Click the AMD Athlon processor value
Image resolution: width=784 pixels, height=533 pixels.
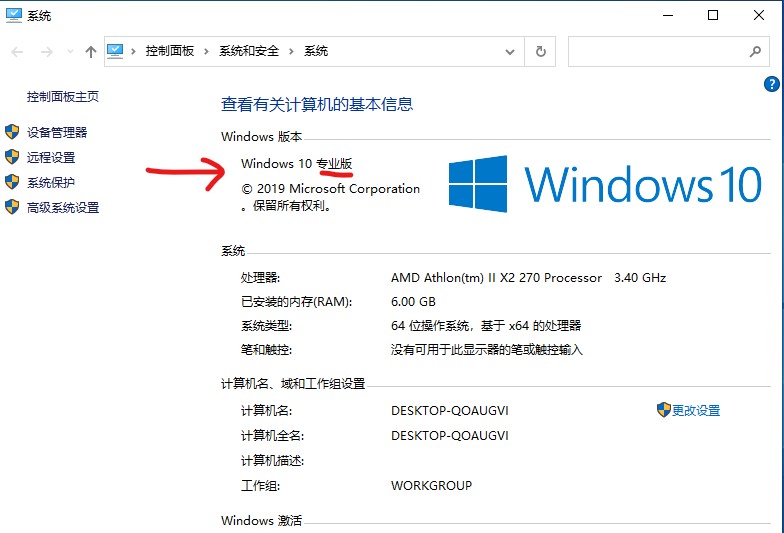[x=528, y=278]
